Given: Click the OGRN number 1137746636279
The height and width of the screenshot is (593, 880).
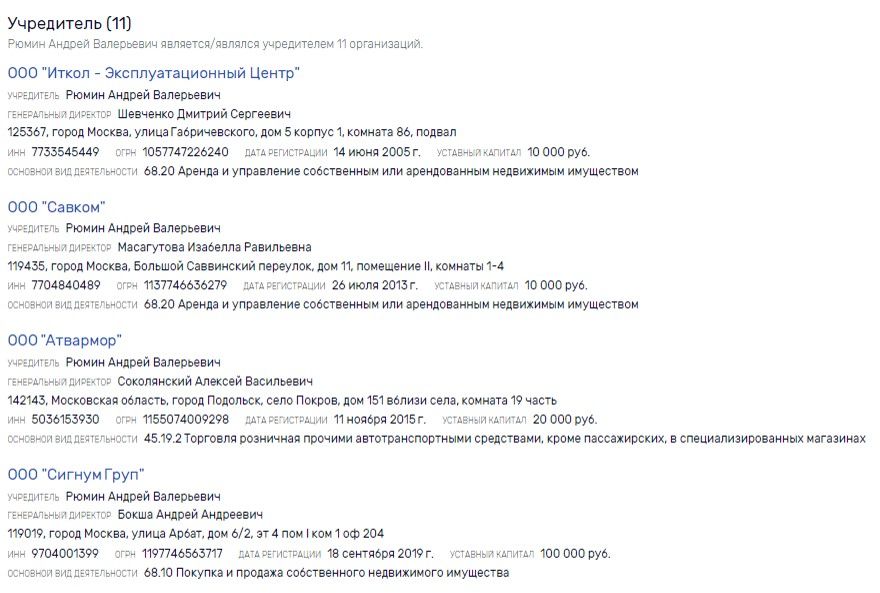Looking at the screenshot, I should (185, 285).
